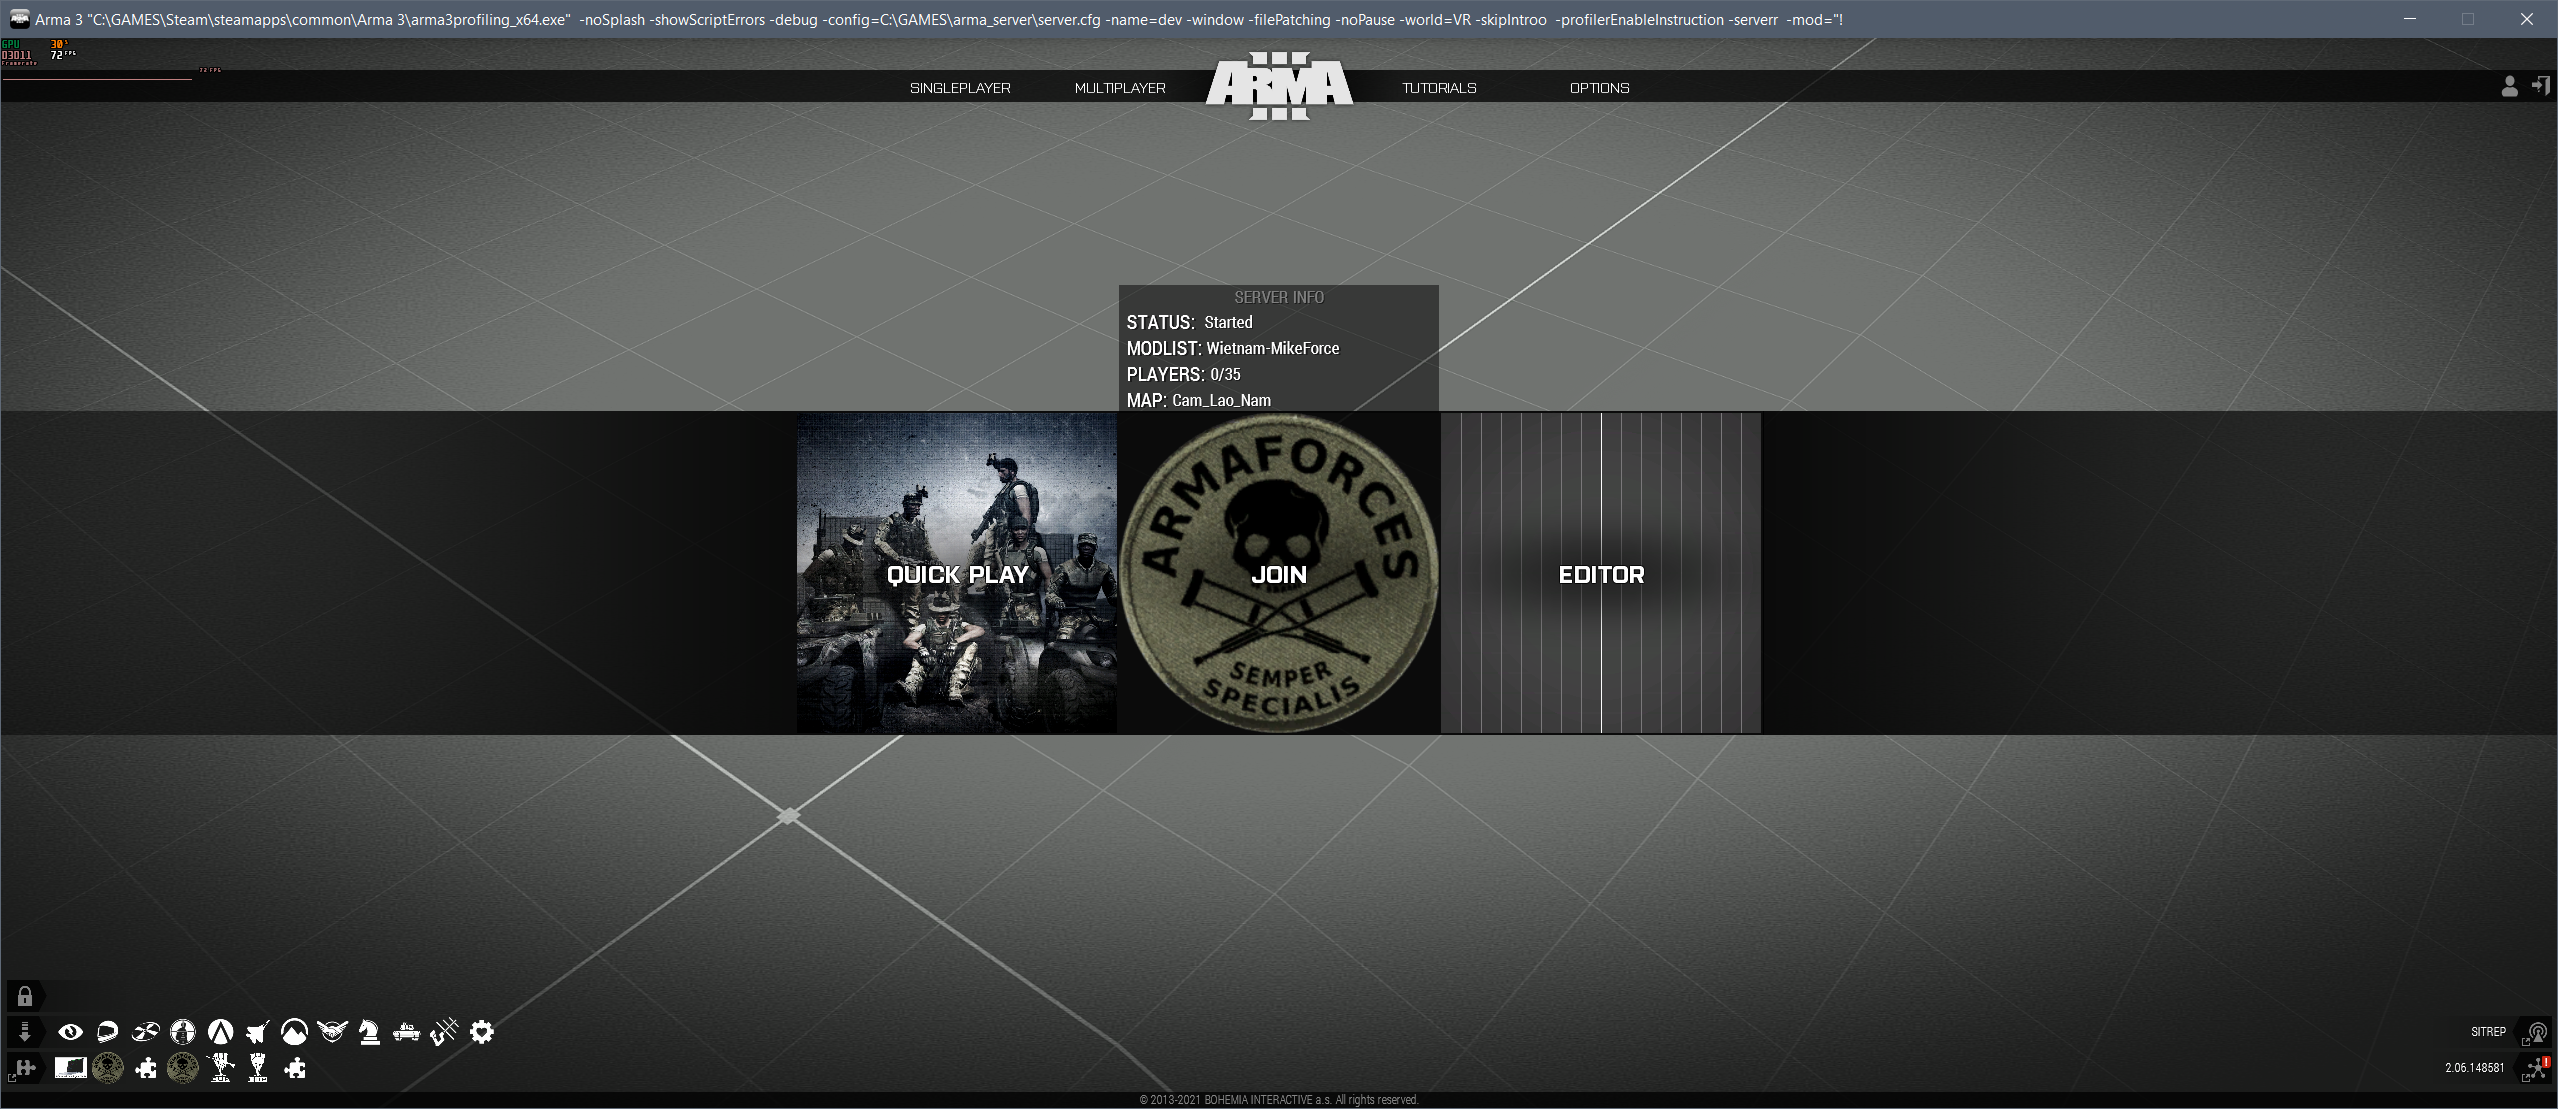
Task: Click the exit game door icon
Action: [x=2540, y=87]
